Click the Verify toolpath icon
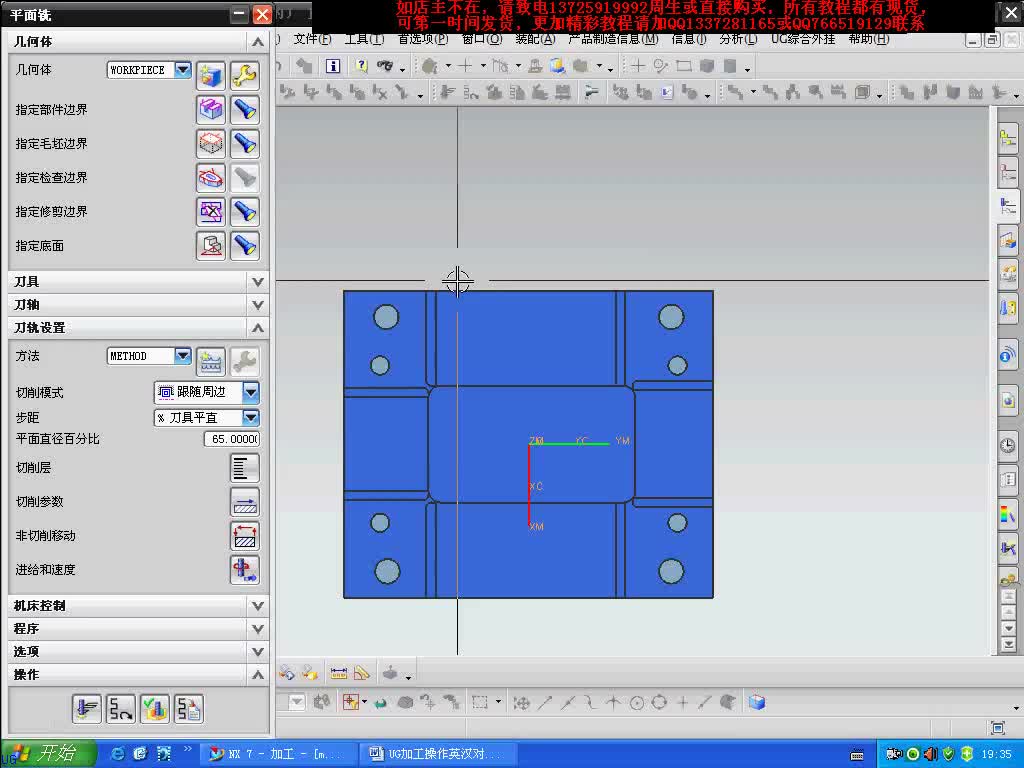Viewport: 1024px width, 768px height. pos(154,709)
